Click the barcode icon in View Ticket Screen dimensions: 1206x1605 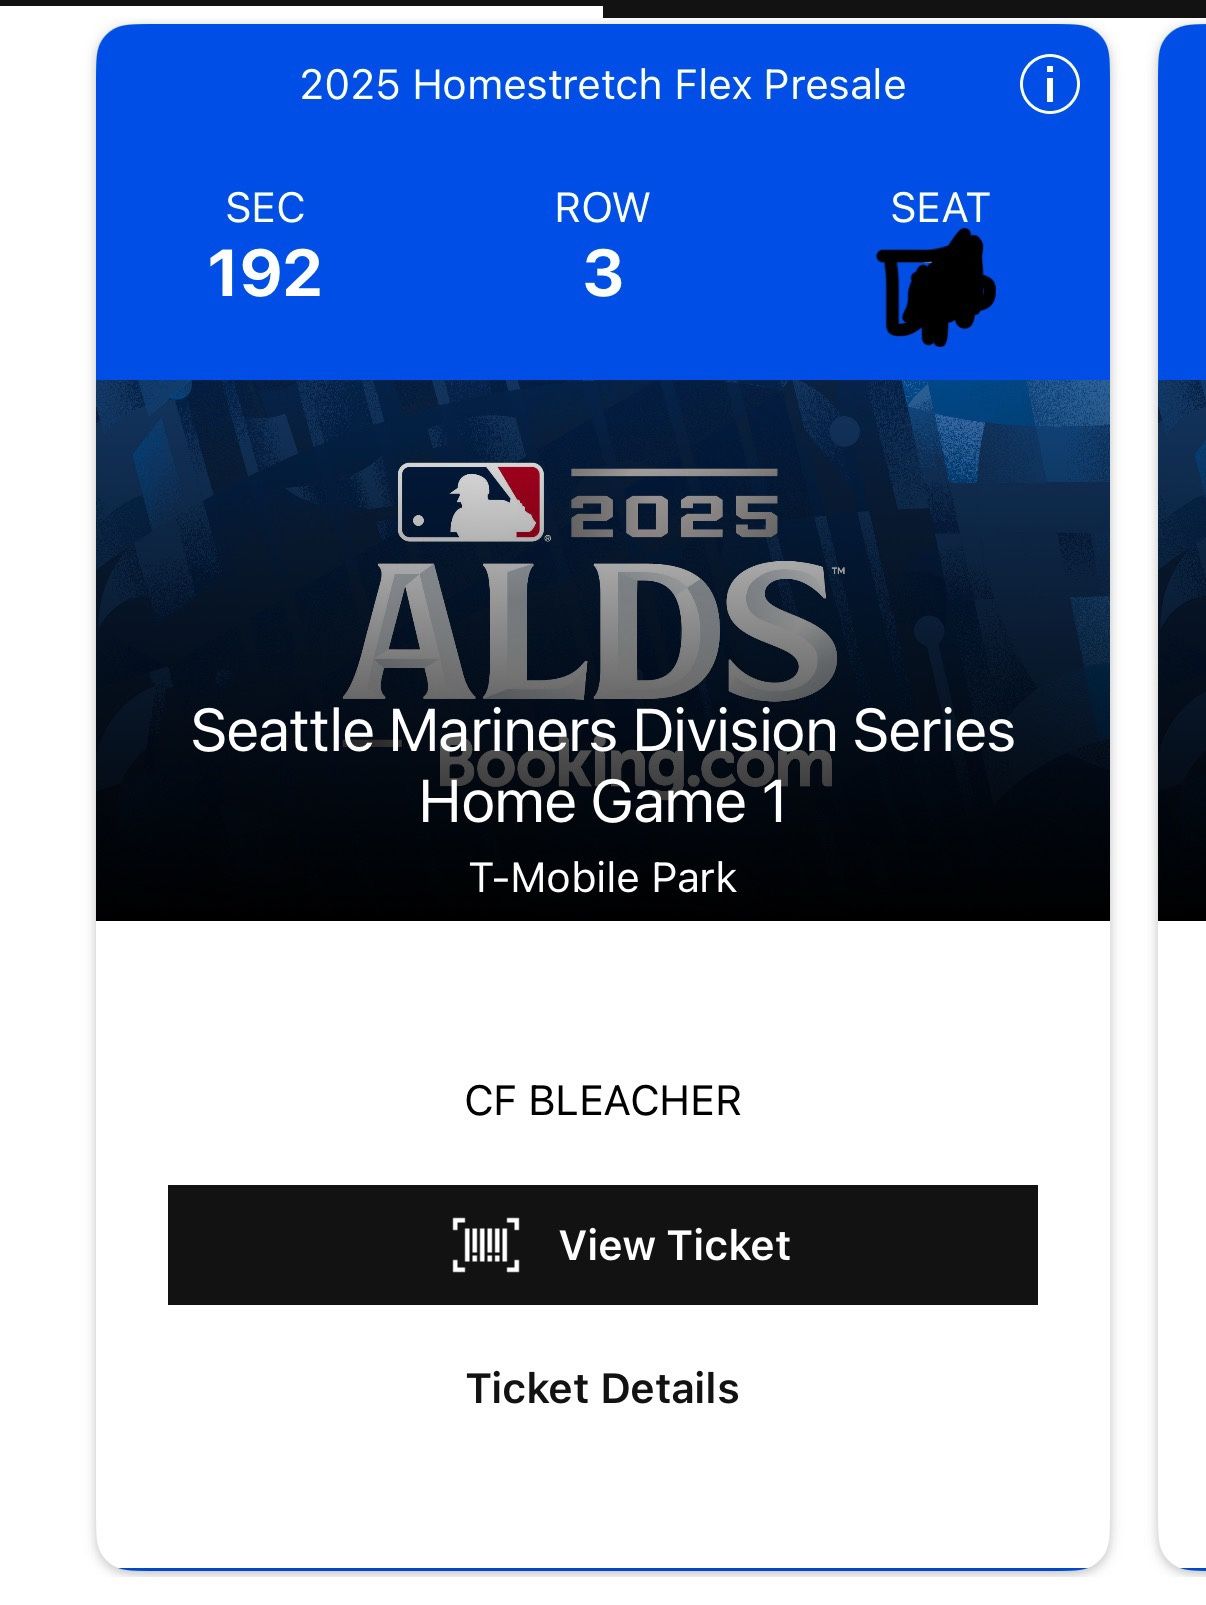click(x=486, y=1245)
